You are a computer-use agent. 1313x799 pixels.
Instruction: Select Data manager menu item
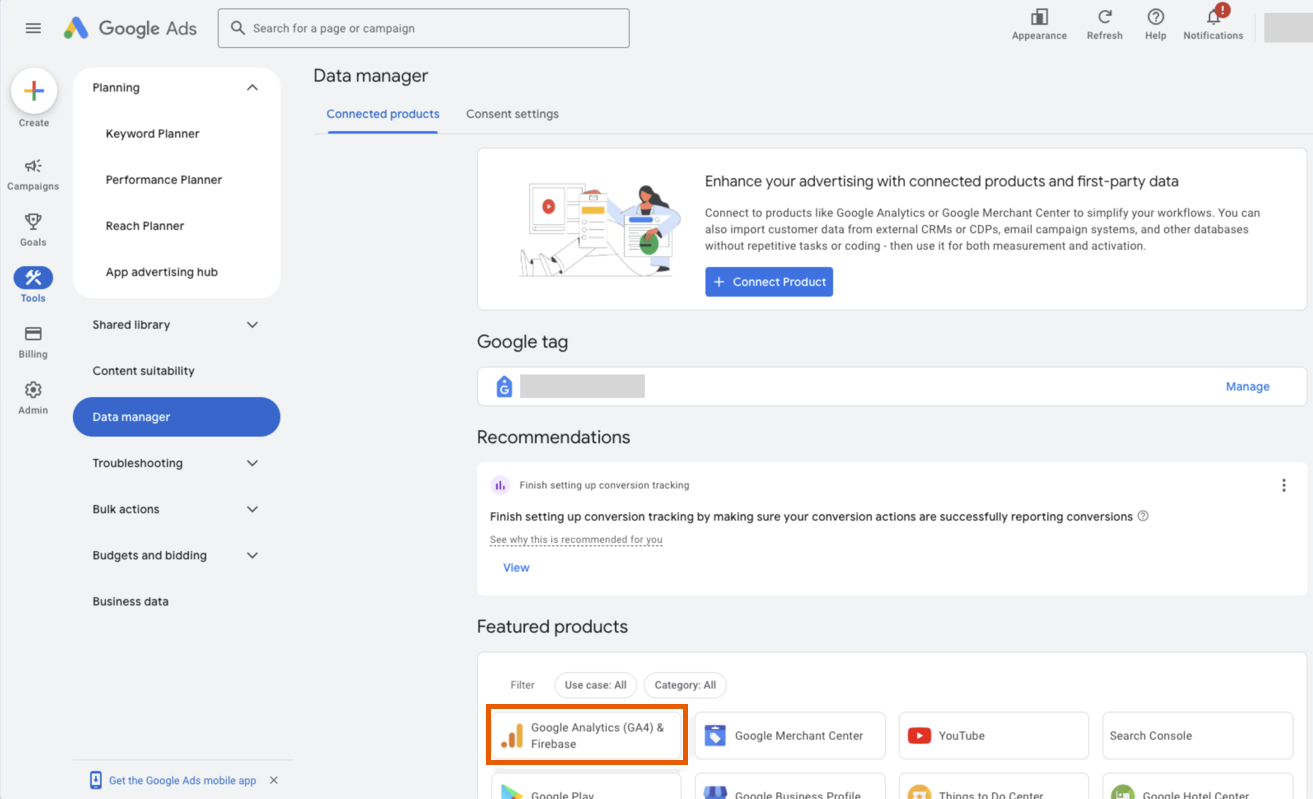tap(176, 417)
